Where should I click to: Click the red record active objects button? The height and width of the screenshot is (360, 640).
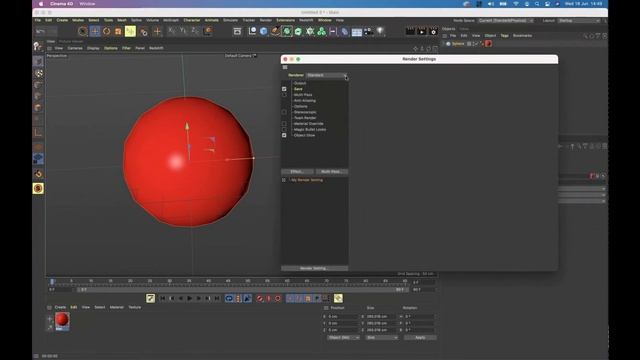pyautogui.click(x=260, y=298)
